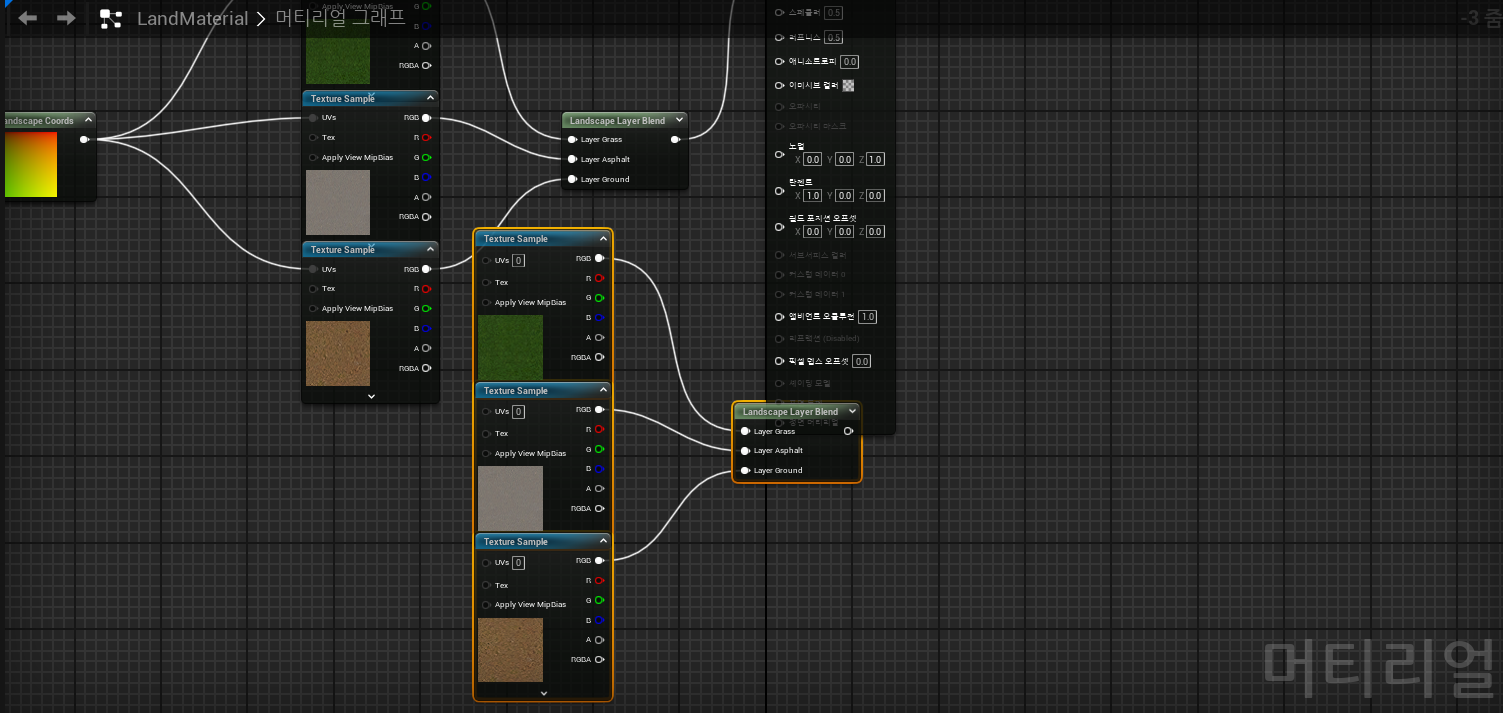The height and width of the screenshot is (713, 1503).
Task: Click the RGB output pin on the selected brown Texture Sample
Action: (x=600, y=560)
